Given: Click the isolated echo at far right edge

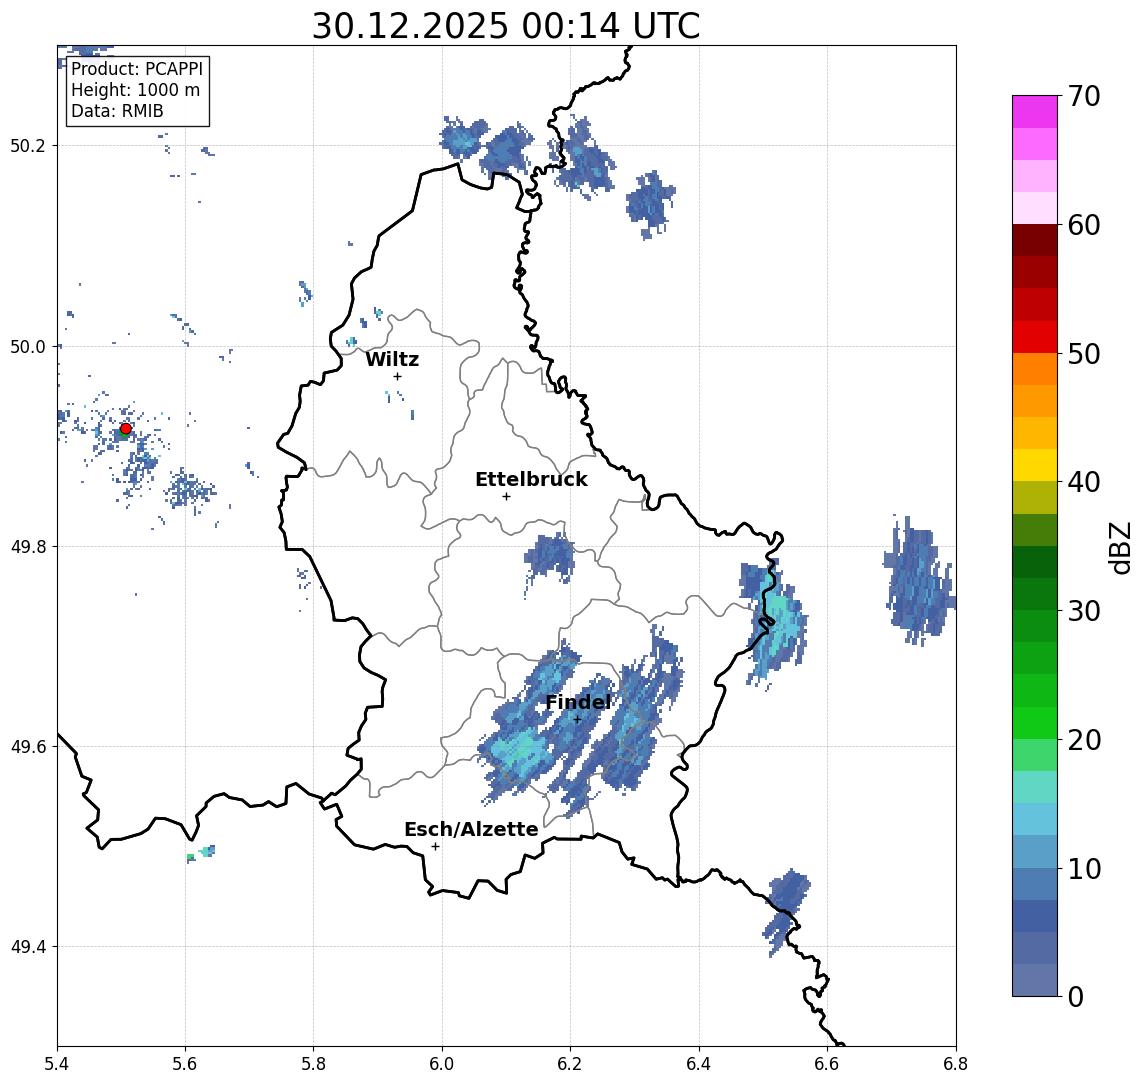Looking at the screenshot, I should click(919, 581).
